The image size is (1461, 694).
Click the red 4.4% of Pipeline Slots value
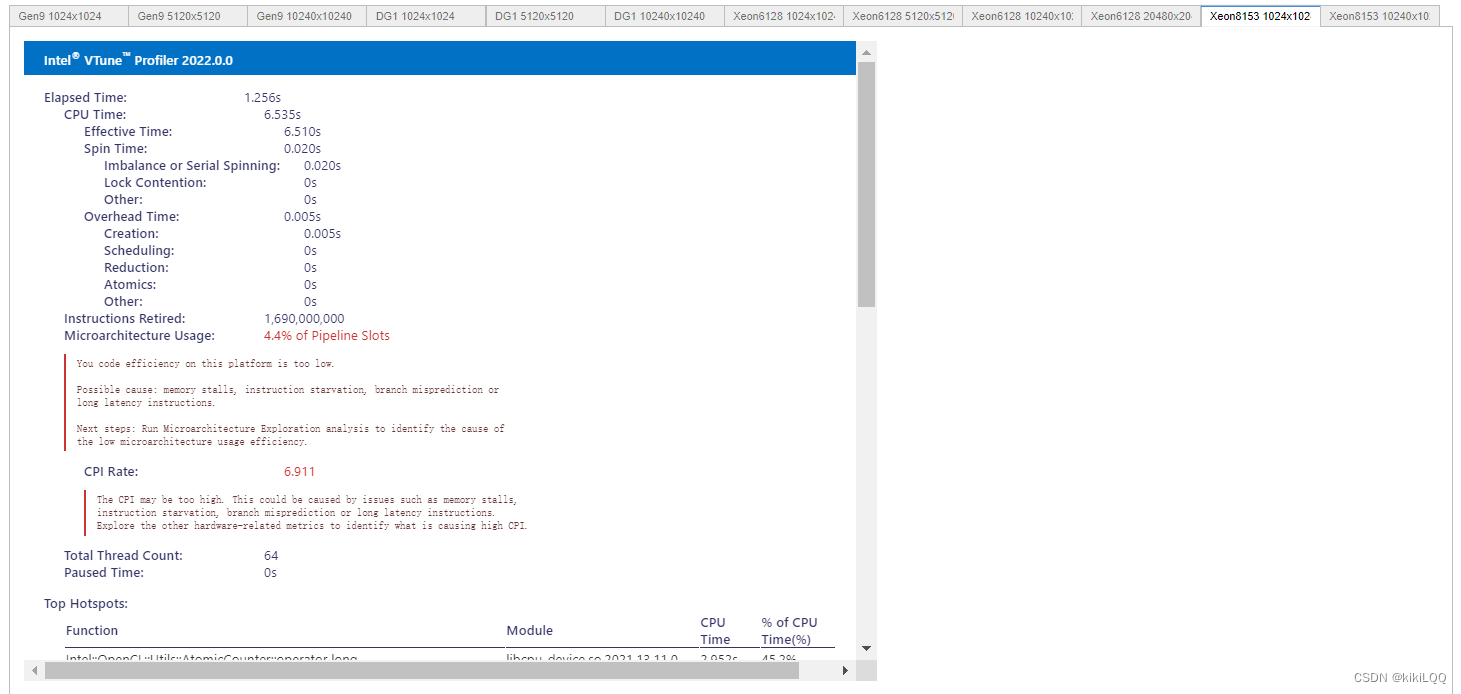click(x=327, y=336)
